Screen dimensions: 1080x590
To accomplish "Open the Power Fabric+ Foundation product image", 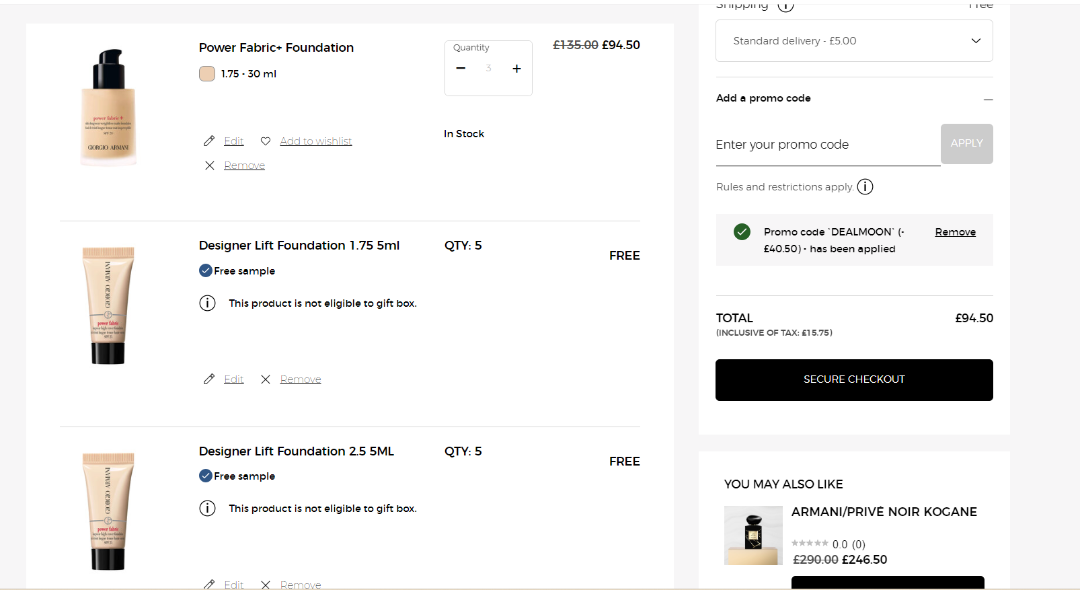I will pyautogui.click(x=108, y=106).
